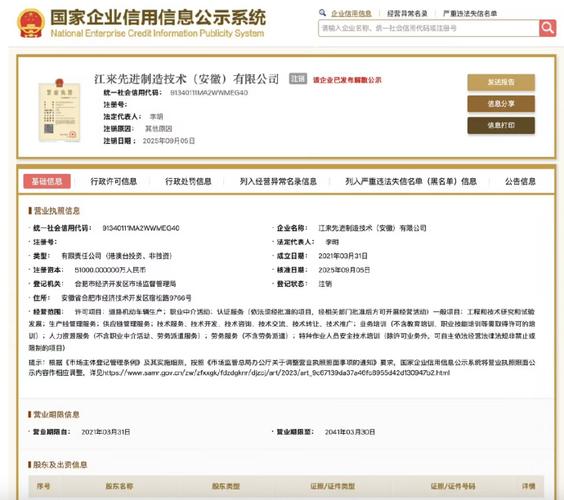
Task: Click the 详情 column header
Action: click(x=529, y=486)
